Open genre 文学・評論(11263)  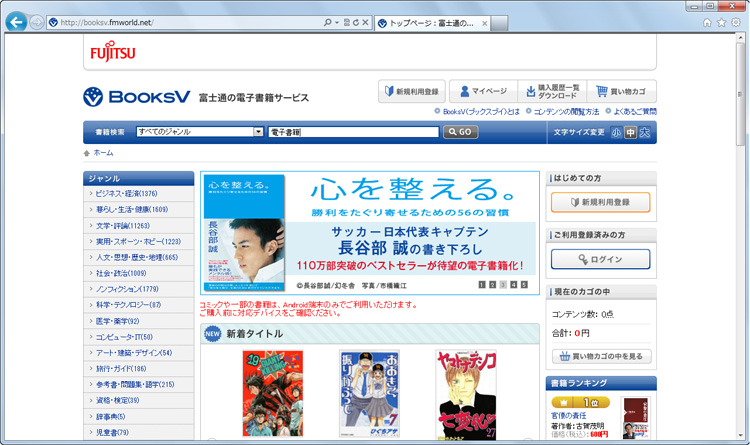(x=123, y=226)
